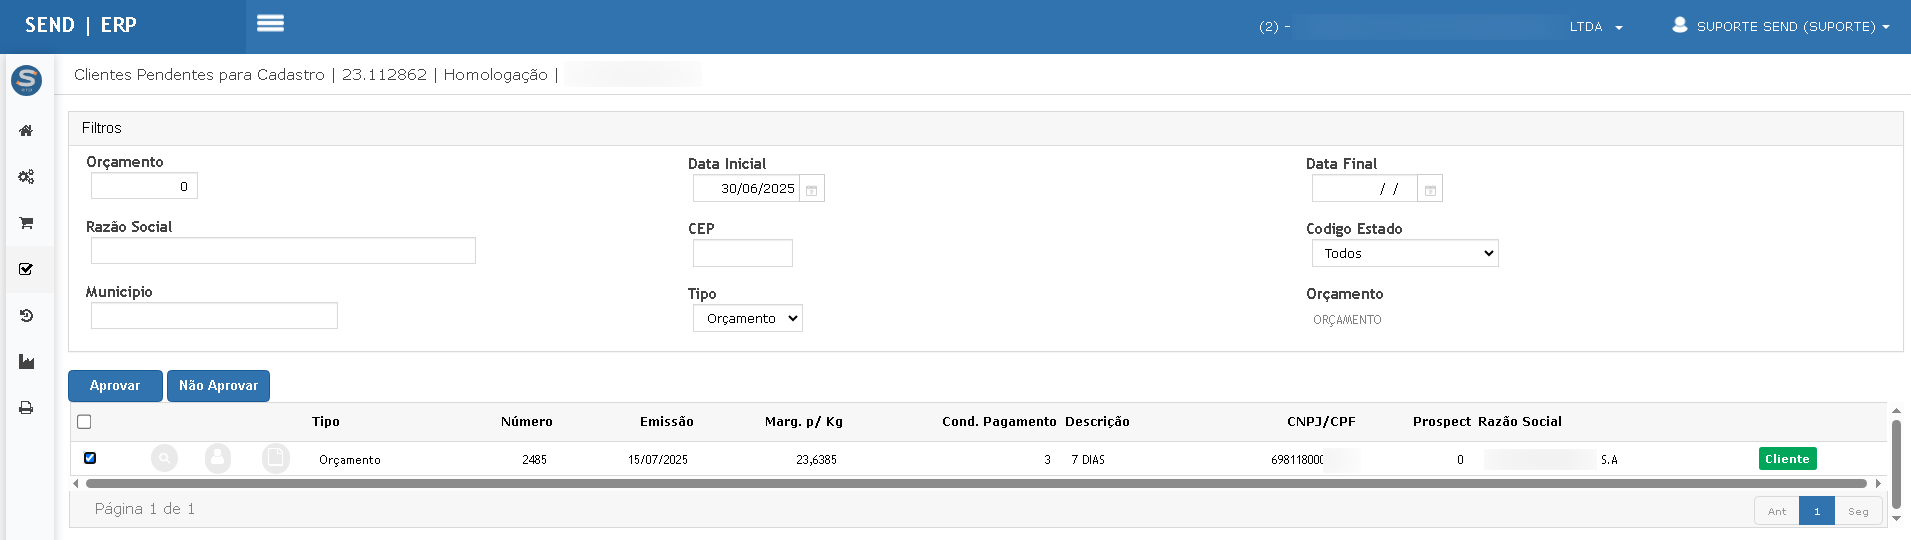
Task: Click the Emissão column header
Action: coord(667,422)
